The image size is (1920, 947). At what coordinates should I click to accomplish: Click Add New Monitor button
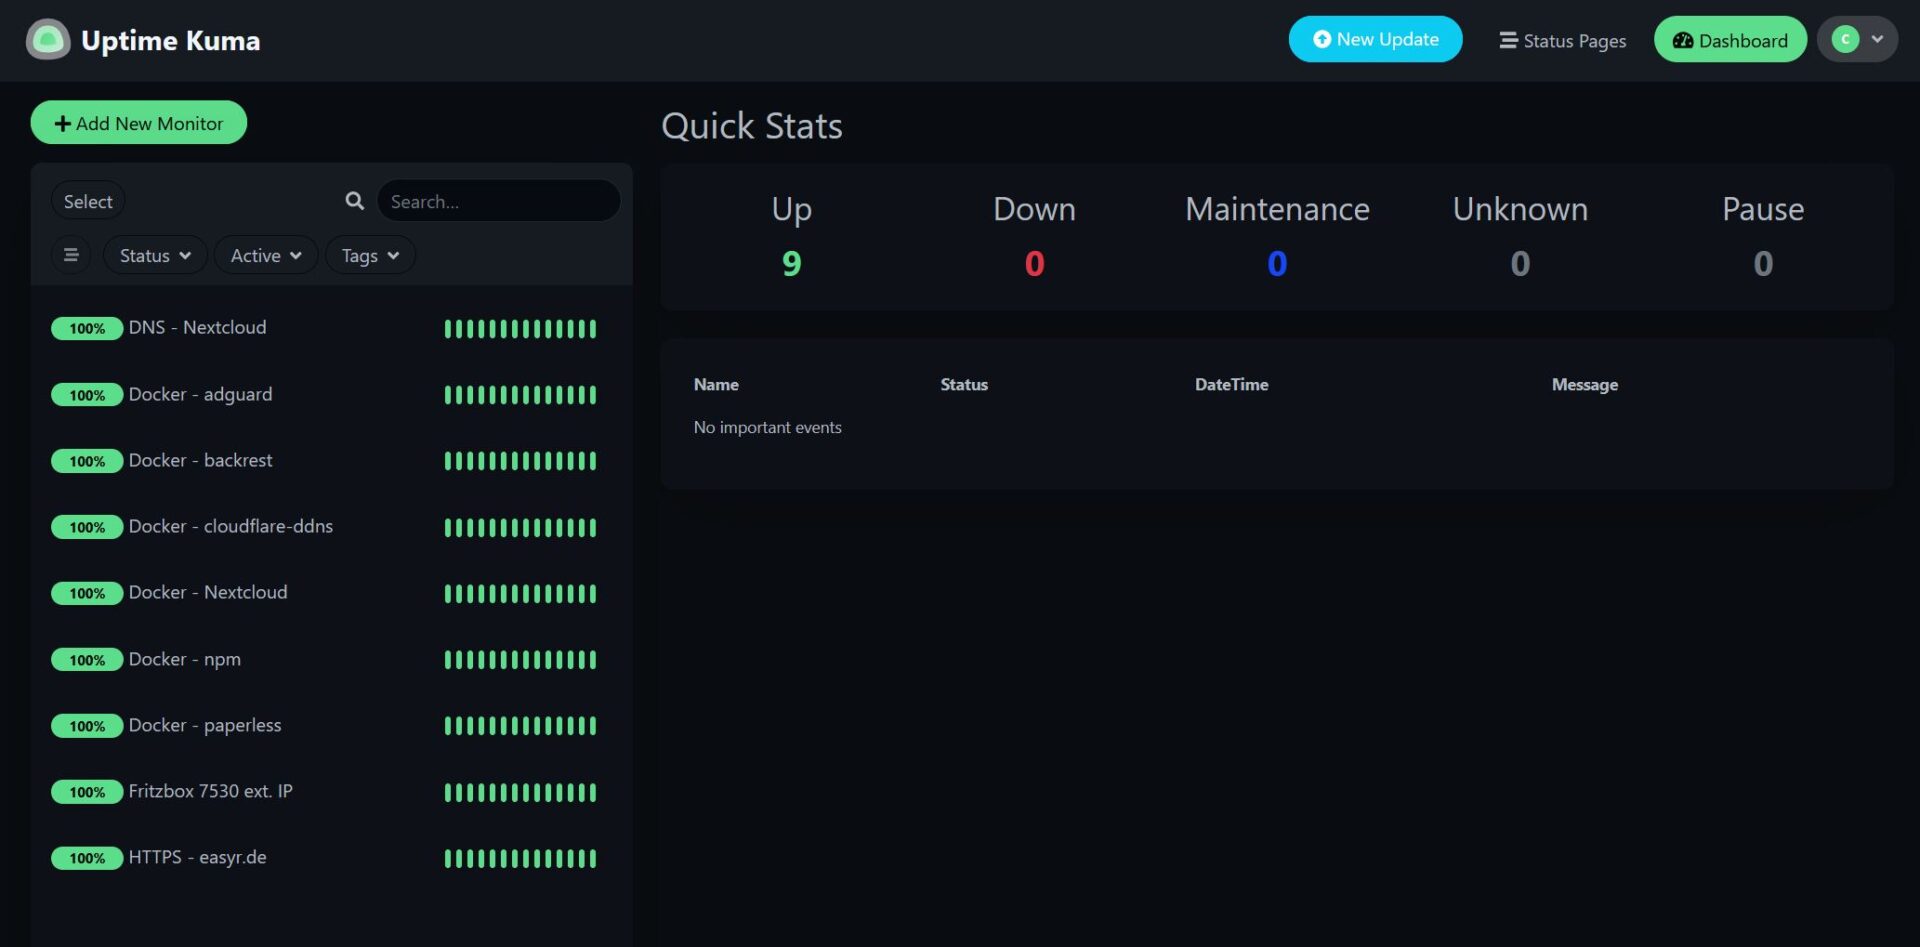(139, 123)
